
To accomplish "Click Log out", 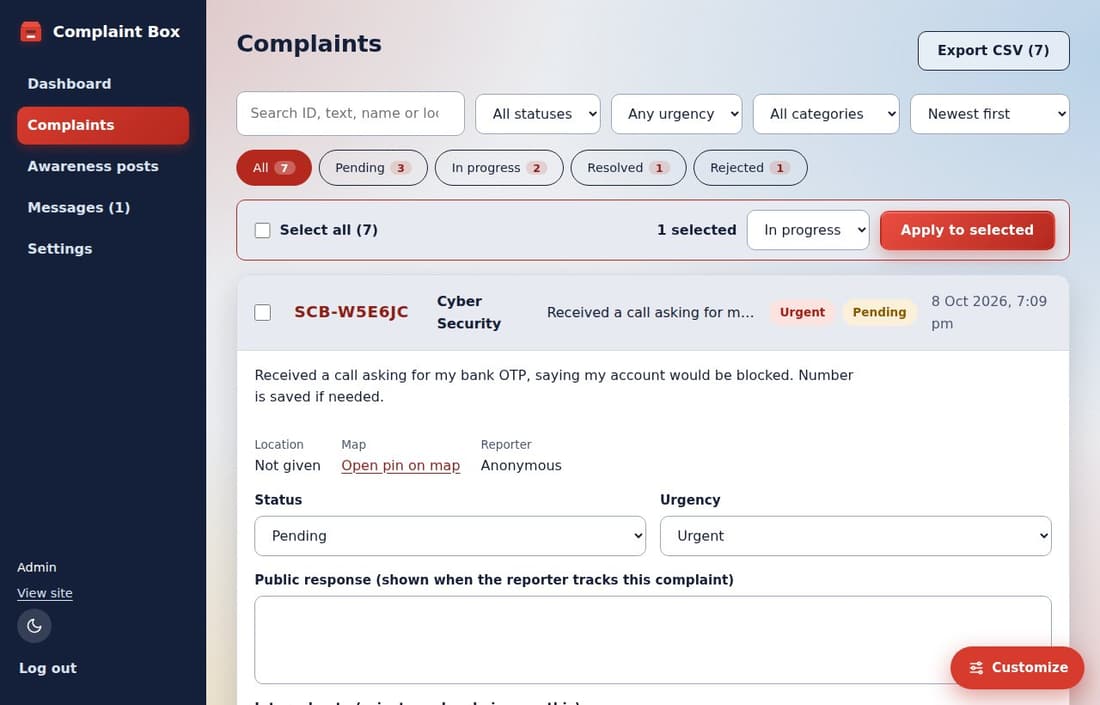I will click(48, 668).
